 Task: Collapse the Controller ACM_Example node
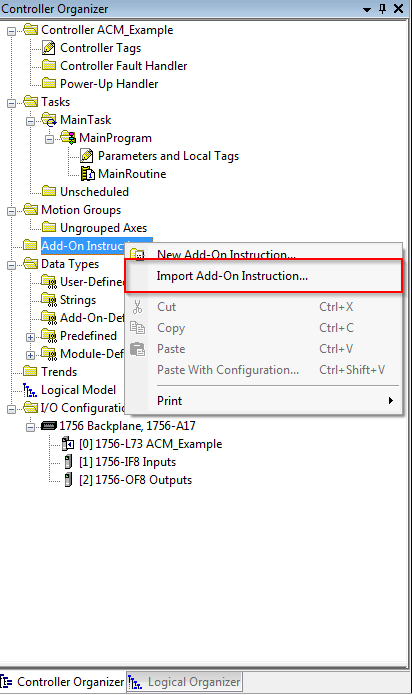[x=11, y=31]
